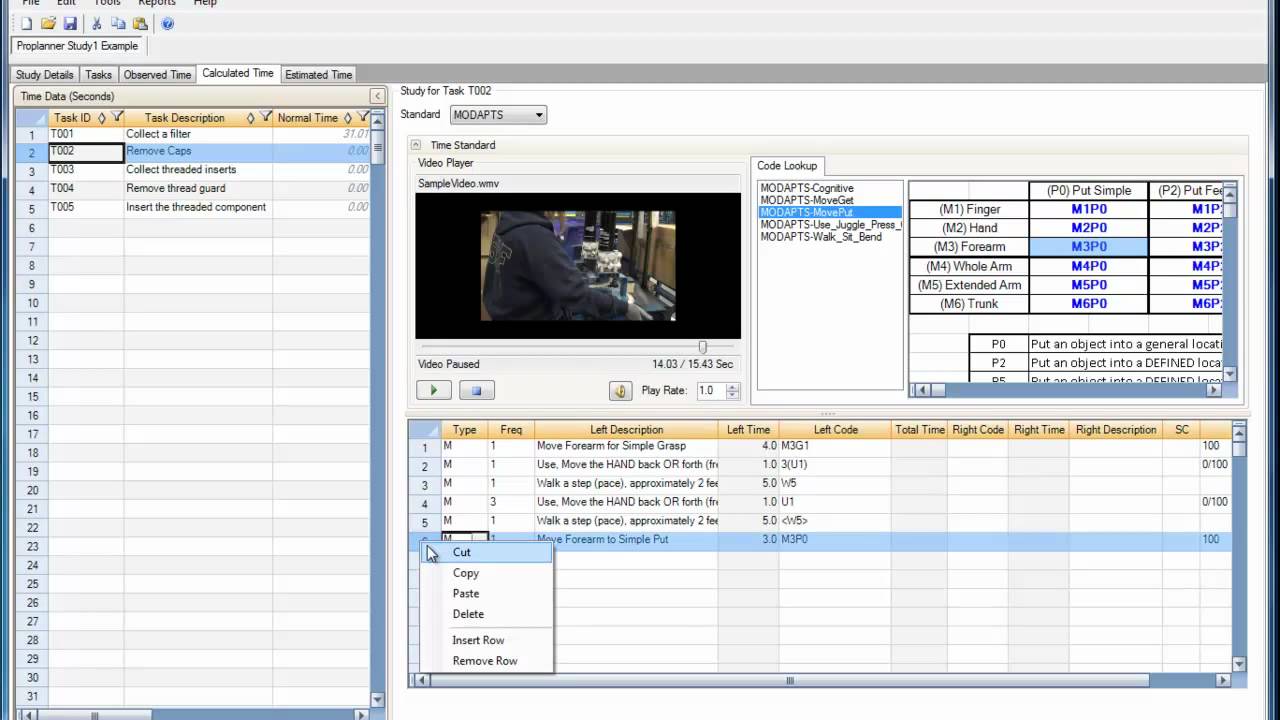Open the Tools menu
The width and height of the screenshot is (1280, 720).
click(x=107, y=3)
